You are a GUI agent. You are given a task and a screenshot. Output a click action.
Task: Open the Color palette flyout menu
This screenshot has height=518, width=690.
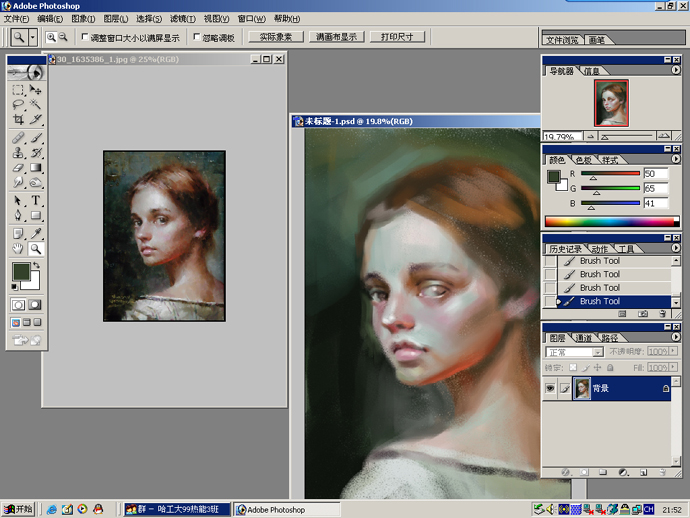coord(675,159)
